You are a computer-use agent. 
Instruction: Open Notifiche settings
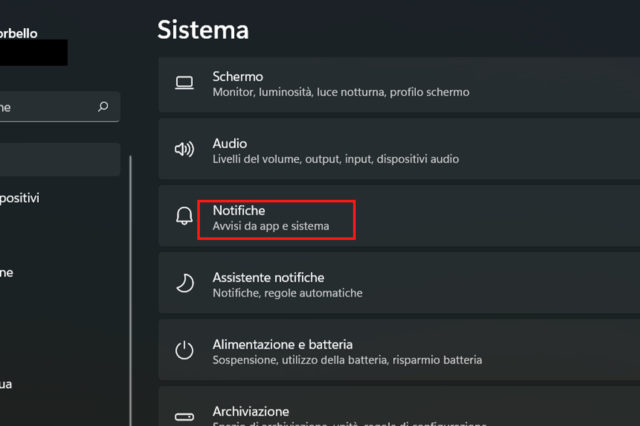pos(400,218)
